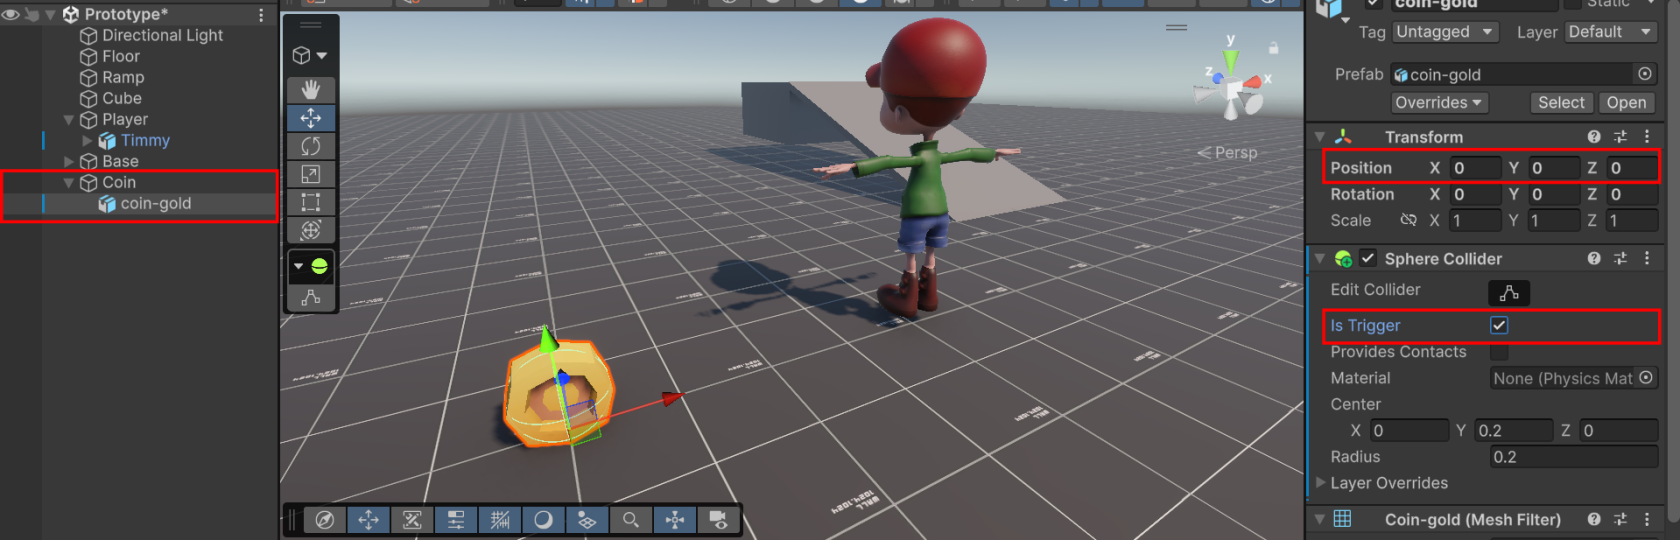Image resolution: width=1680 pixels, height=540 pixels.
Task: Select the Scale tool
Action: click(311, 174)
